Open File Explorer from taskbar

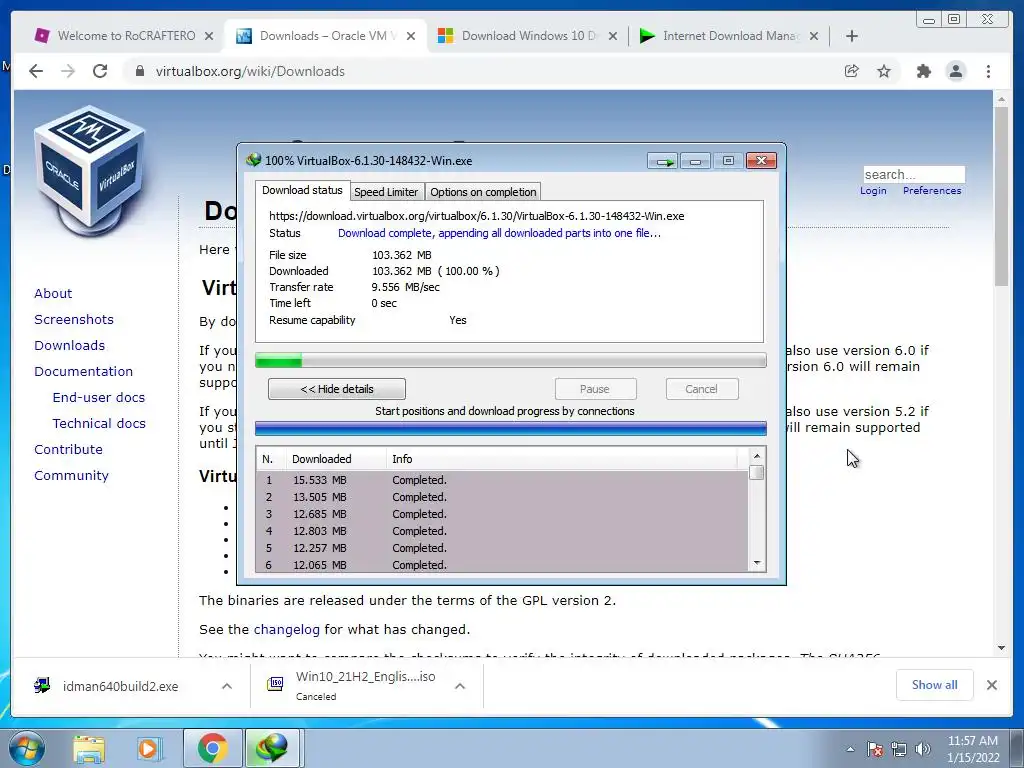[x=89, y=748]
